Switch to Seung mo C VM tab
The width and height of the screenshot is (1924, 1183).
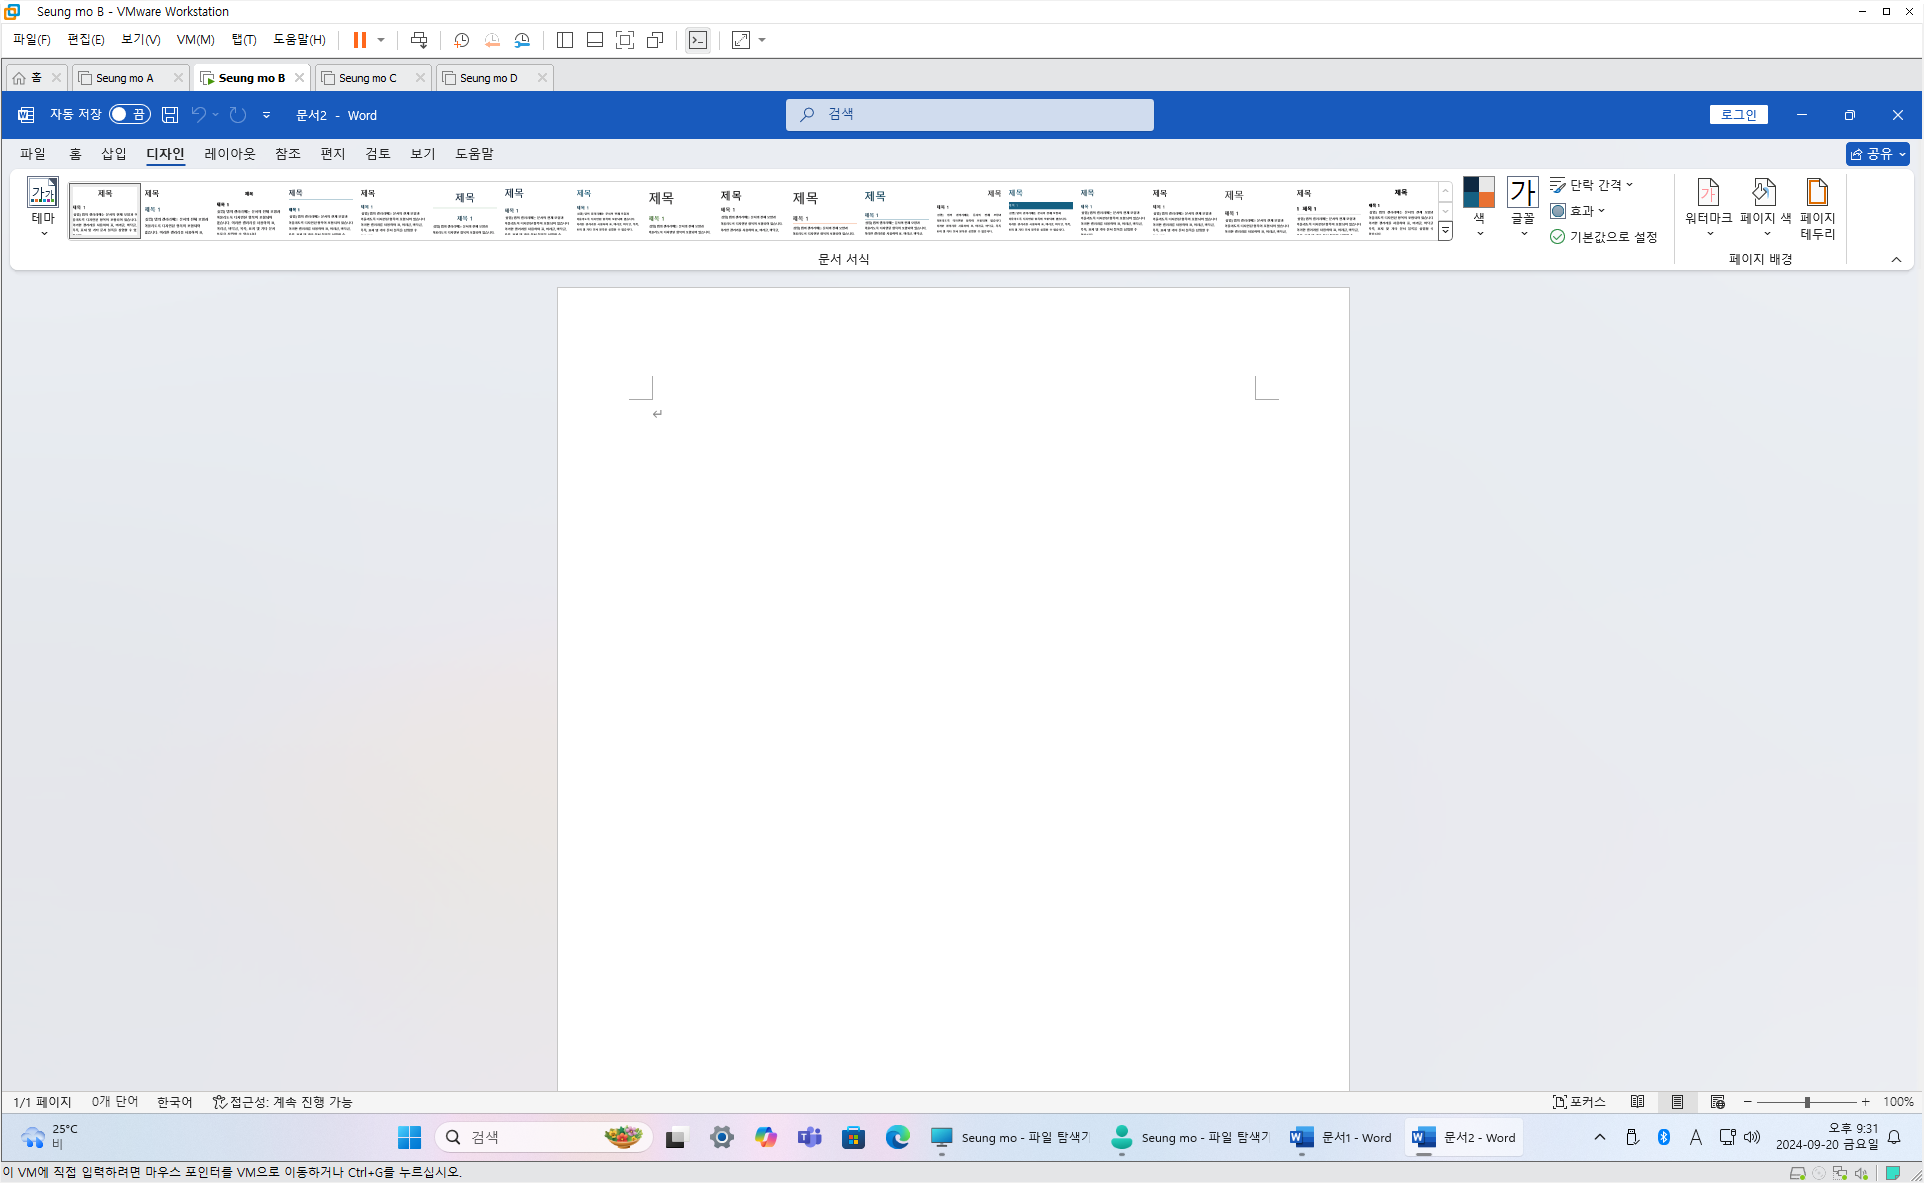[367, 78]
